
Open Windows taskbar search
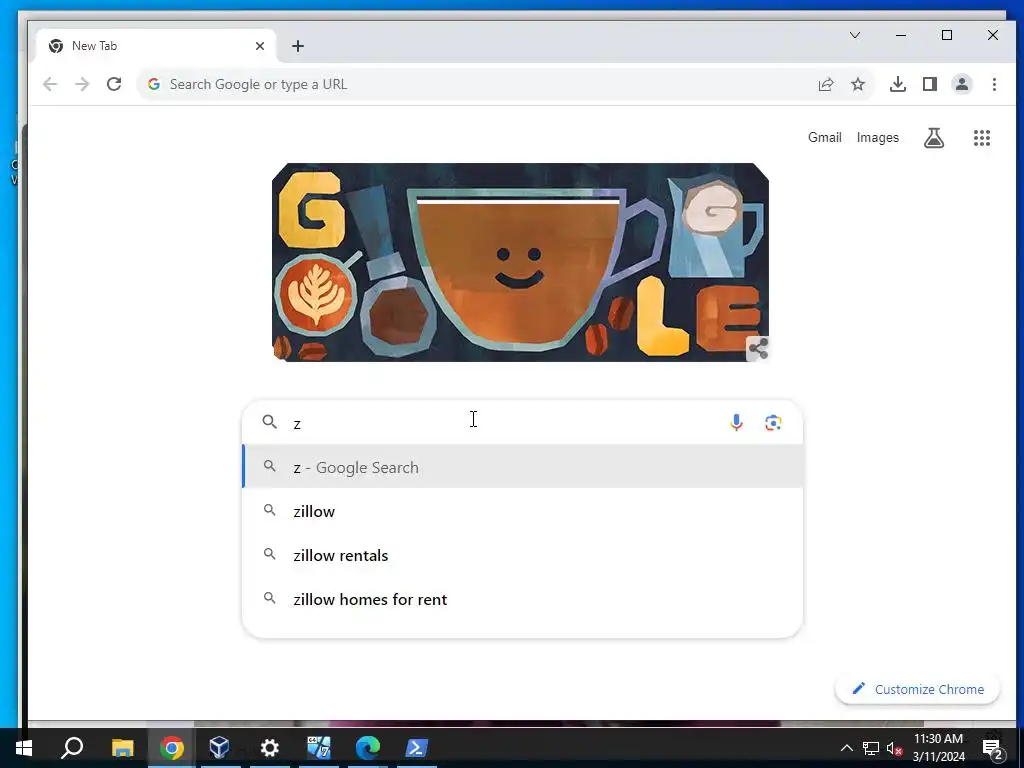(x=72, y=748)
